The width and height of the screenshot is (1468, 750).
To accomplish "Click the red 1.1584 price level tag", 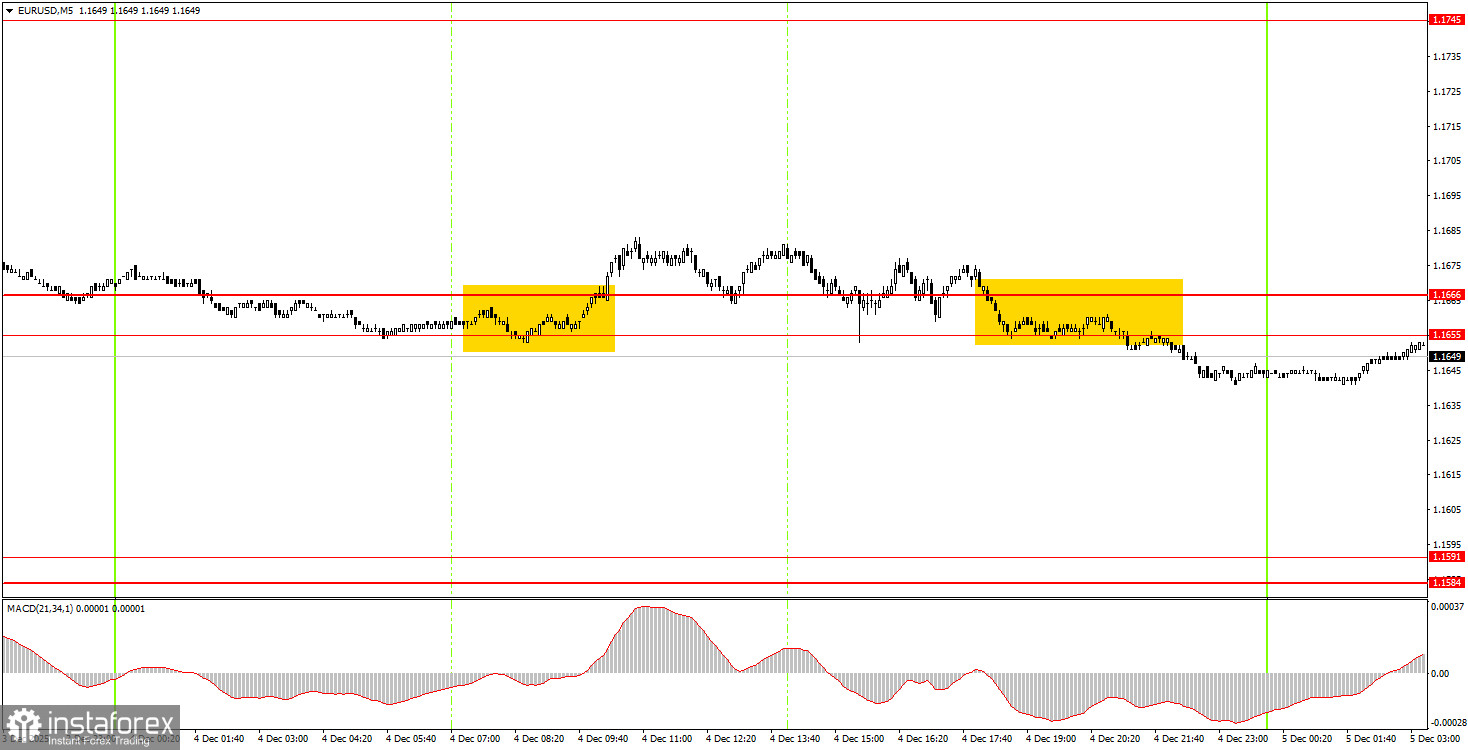I will pos(1448,582).
